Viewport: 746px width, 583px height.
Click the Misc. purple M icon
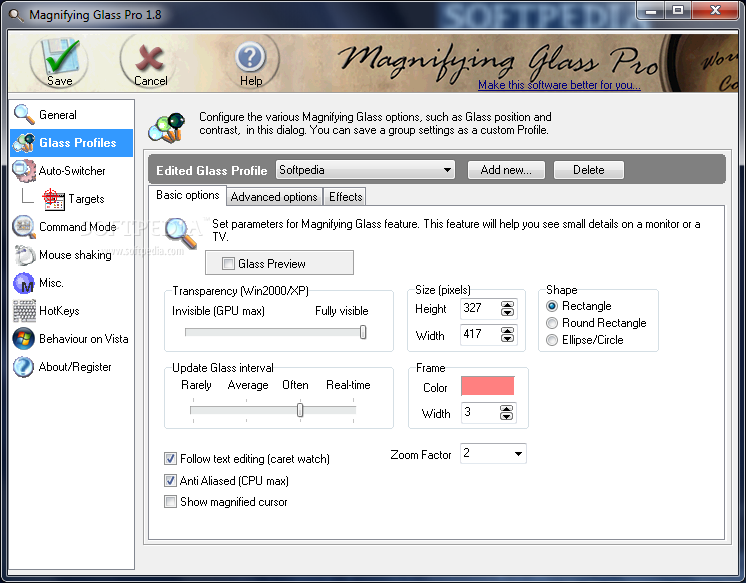(x=24, y=283)
